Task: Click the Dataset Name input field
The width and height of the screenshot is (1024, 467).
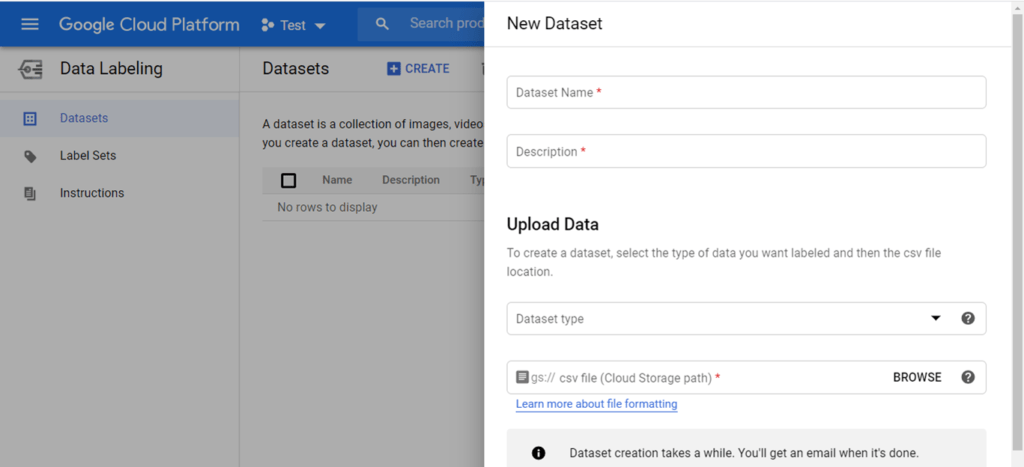Action: coord(746,92)
